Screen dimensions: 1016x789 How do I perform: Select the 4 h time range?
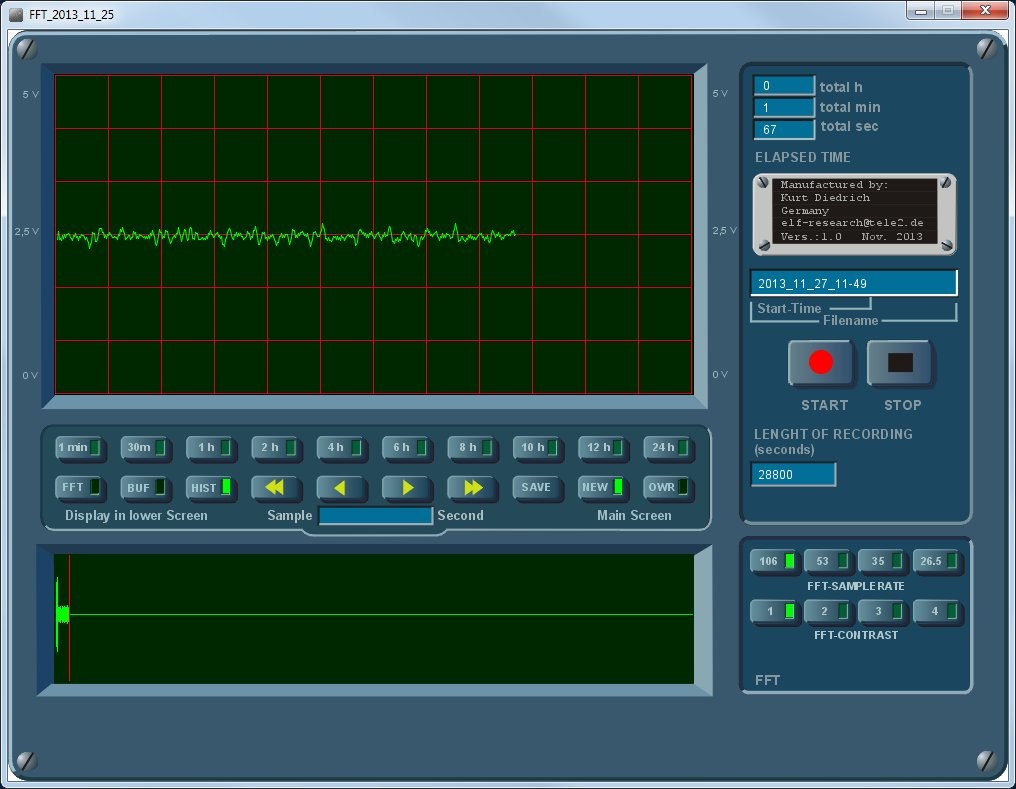tap(340, 448)
